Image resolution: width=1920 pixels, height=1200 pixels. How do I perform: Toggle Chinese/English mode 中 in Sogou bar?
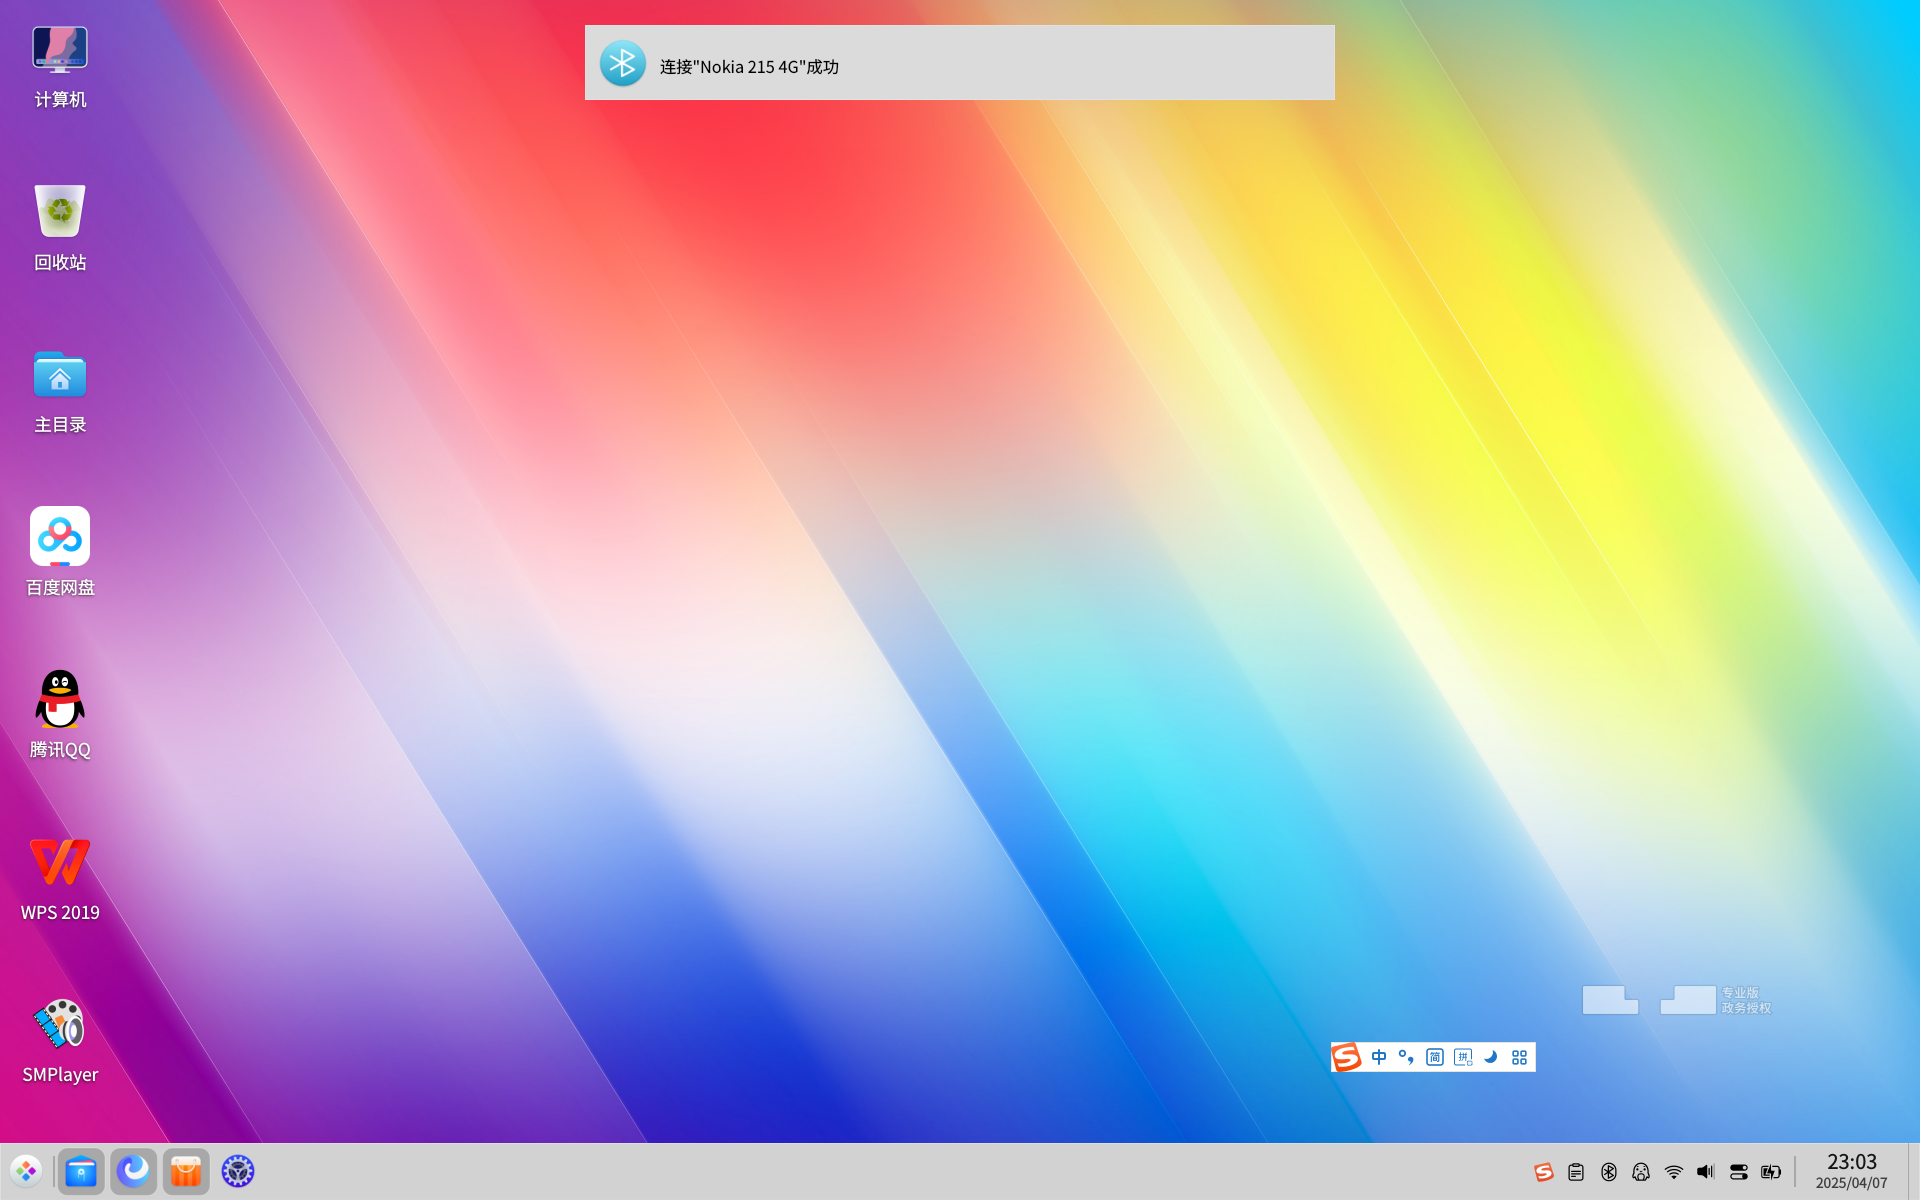coord(1379,1057)
